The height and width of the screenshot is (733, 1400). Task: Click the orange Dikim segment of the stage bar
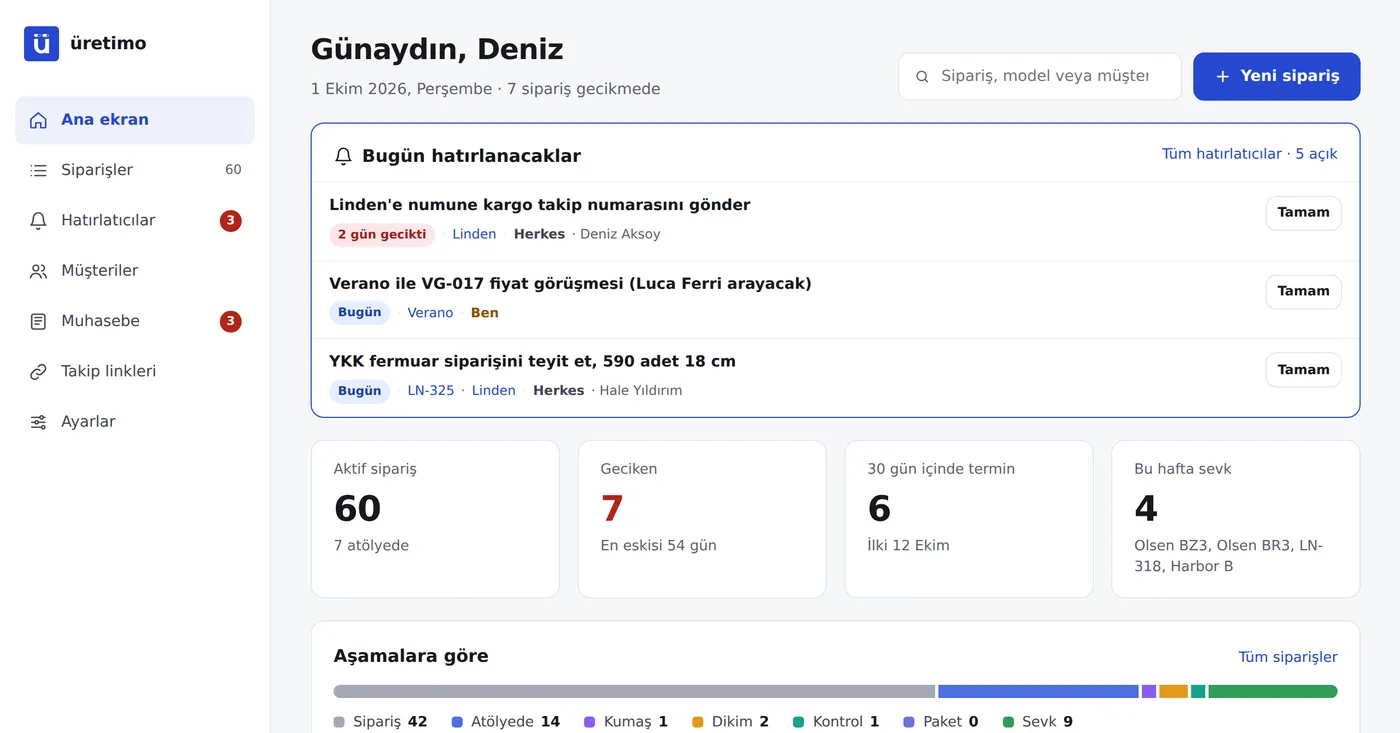click(x=1174, y=692)
